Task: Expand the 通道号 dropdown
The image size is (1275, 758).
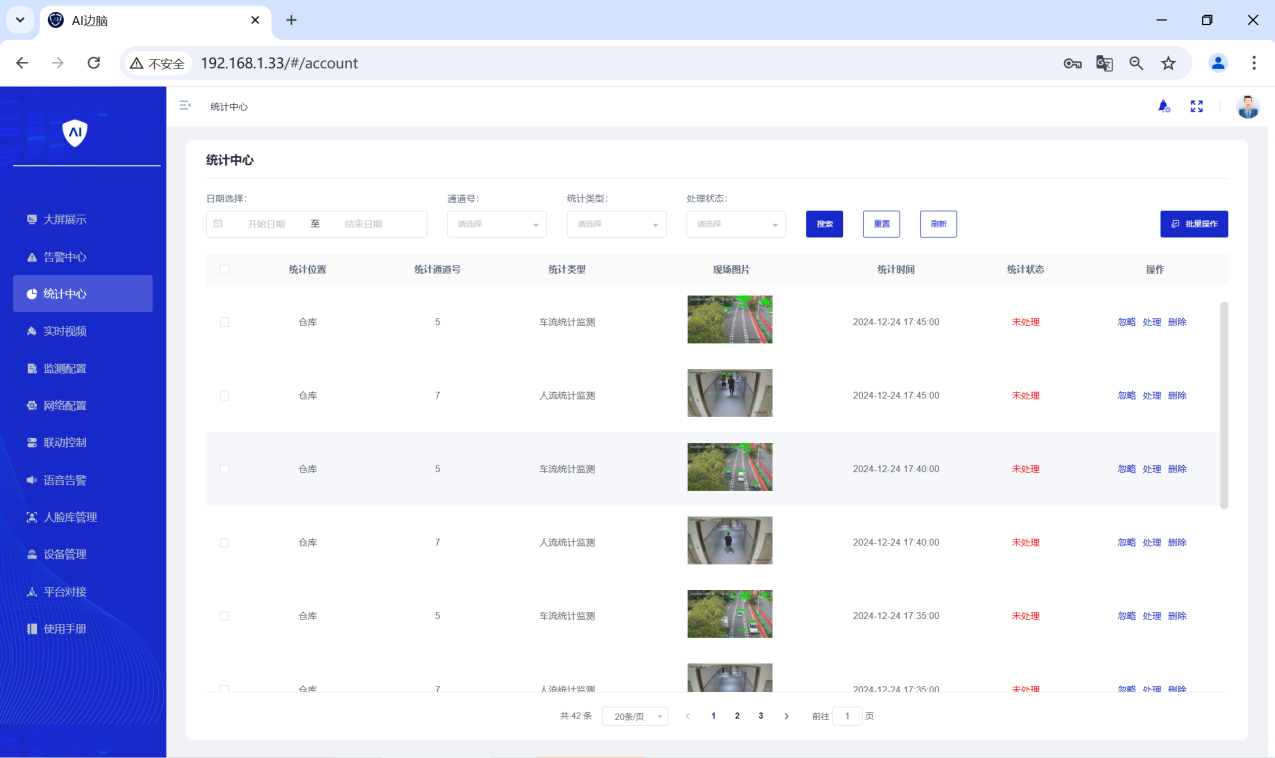Action: [496, 224]
